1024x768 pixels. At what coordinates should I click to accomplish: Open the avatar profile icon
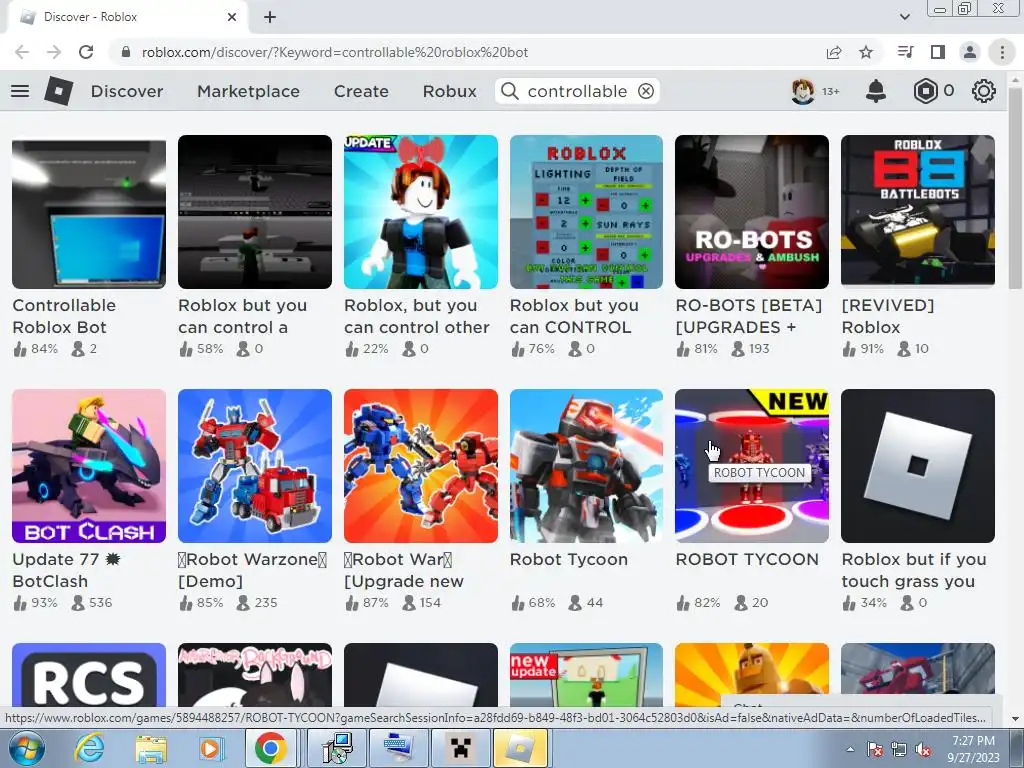tap(803, 91)
